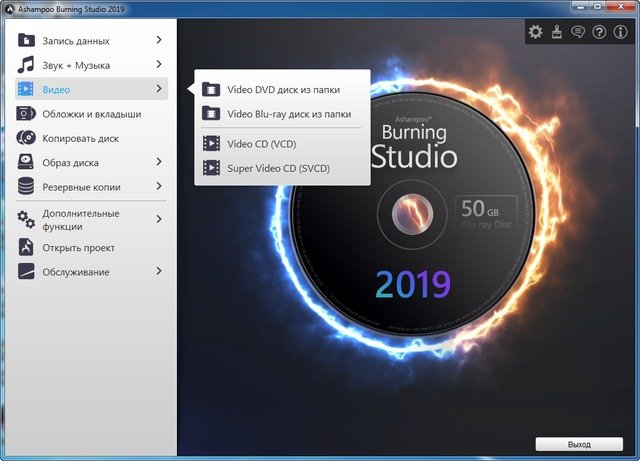Click the film icon beside Super Video CD (SVCD)

(x=211, y=167)
